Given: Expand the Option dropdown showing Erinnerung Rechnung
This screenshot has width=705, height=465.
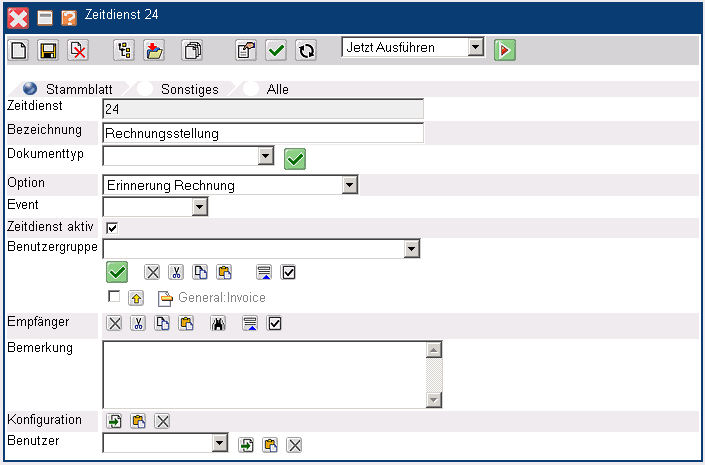Looking at the screenshot, I should pyautogui.click(x=349, y=185).
